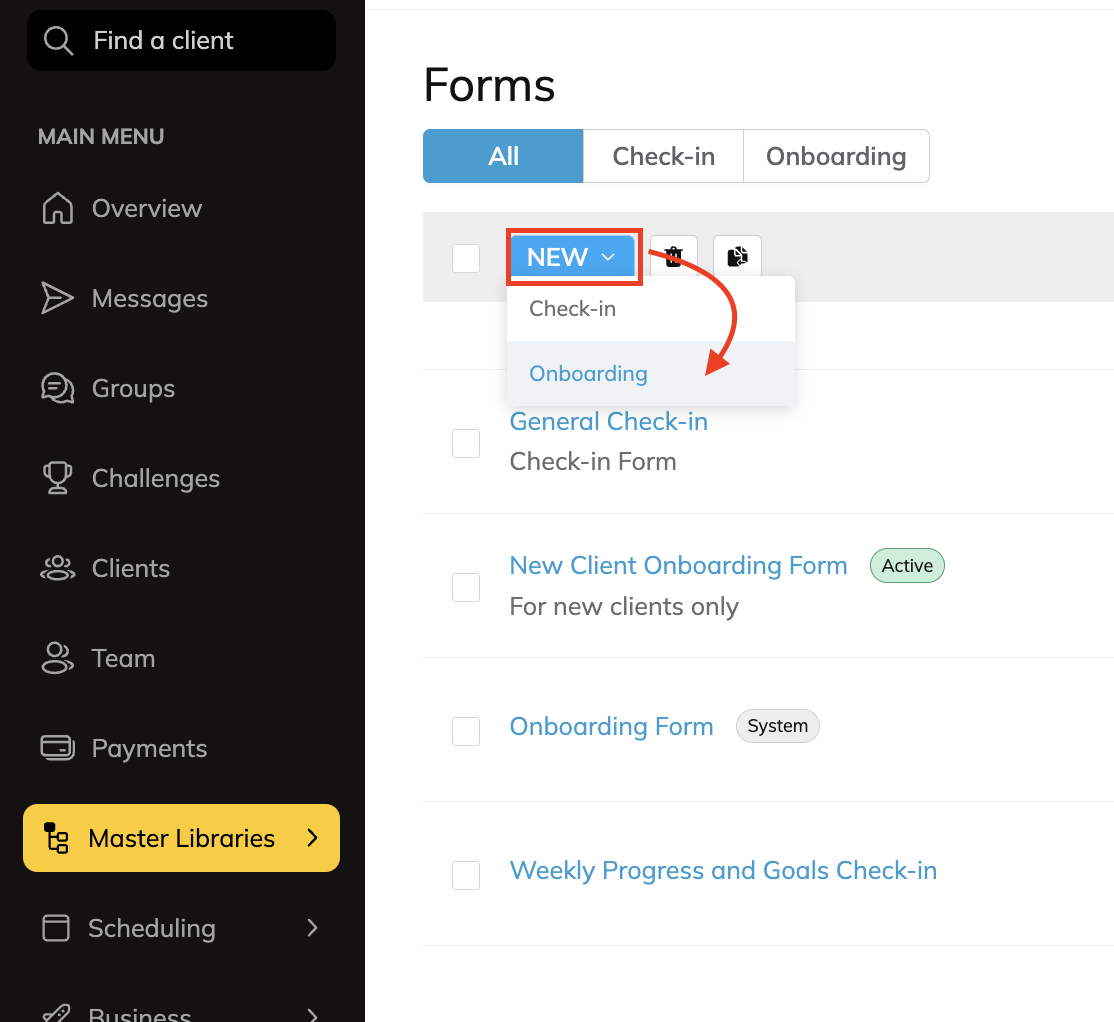Switch to the Check-in tab
The height and width of the screenshot is (1022, 1114).
664,156
